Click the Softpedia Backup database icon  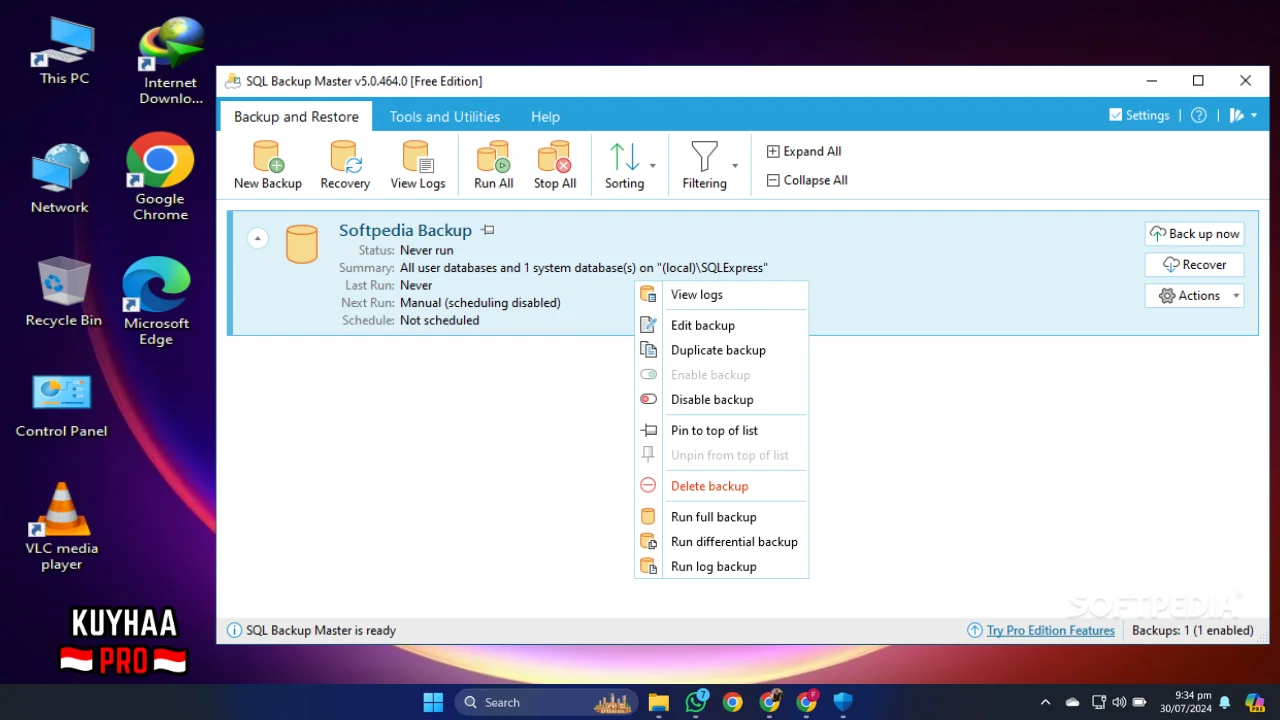301,244
